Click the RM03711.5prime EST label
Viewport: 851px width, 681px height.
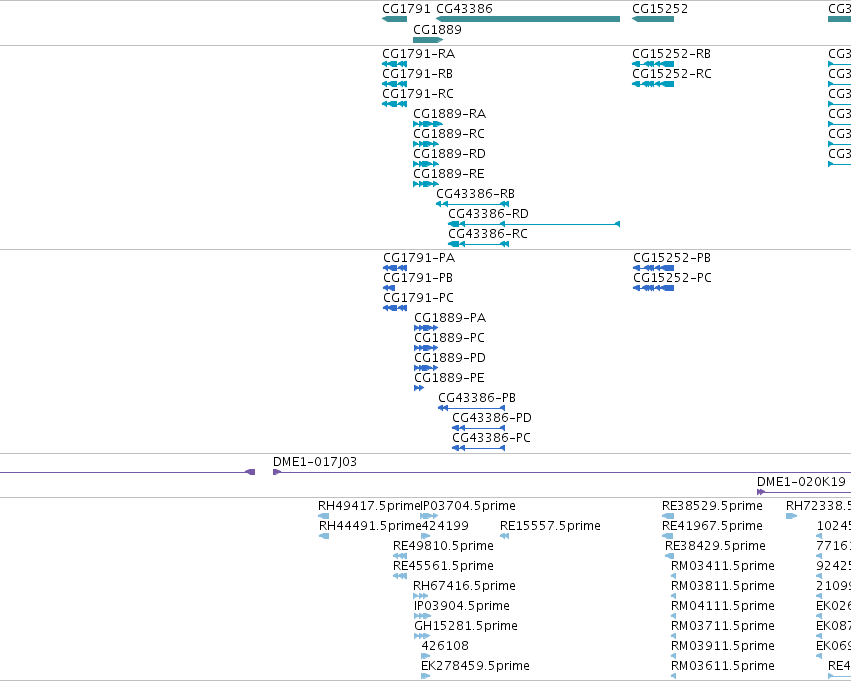pyautogui.click(x=723, y=627)
